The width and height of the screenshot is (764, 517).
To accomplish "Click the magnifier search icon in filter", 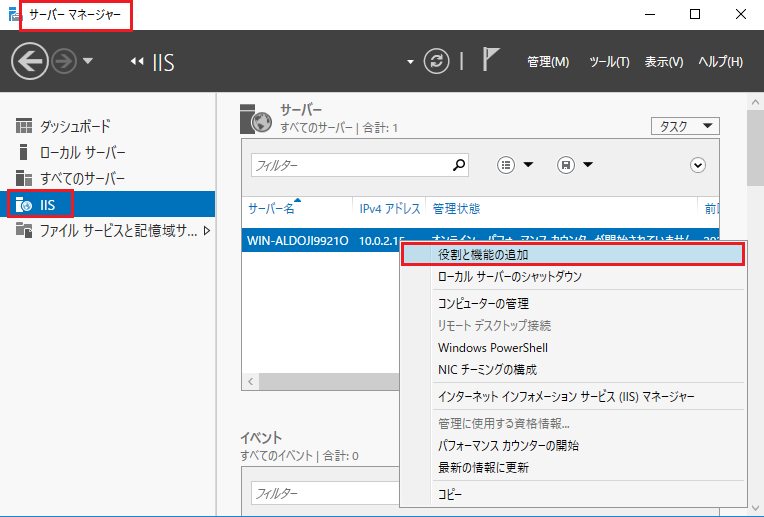I will 458,165.
